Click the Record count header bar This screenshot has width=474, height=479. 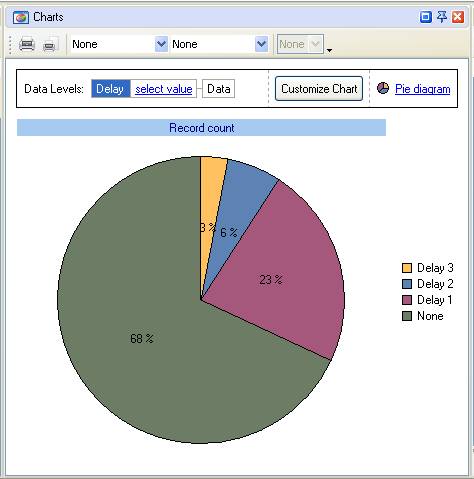click(x=201, y=128)
